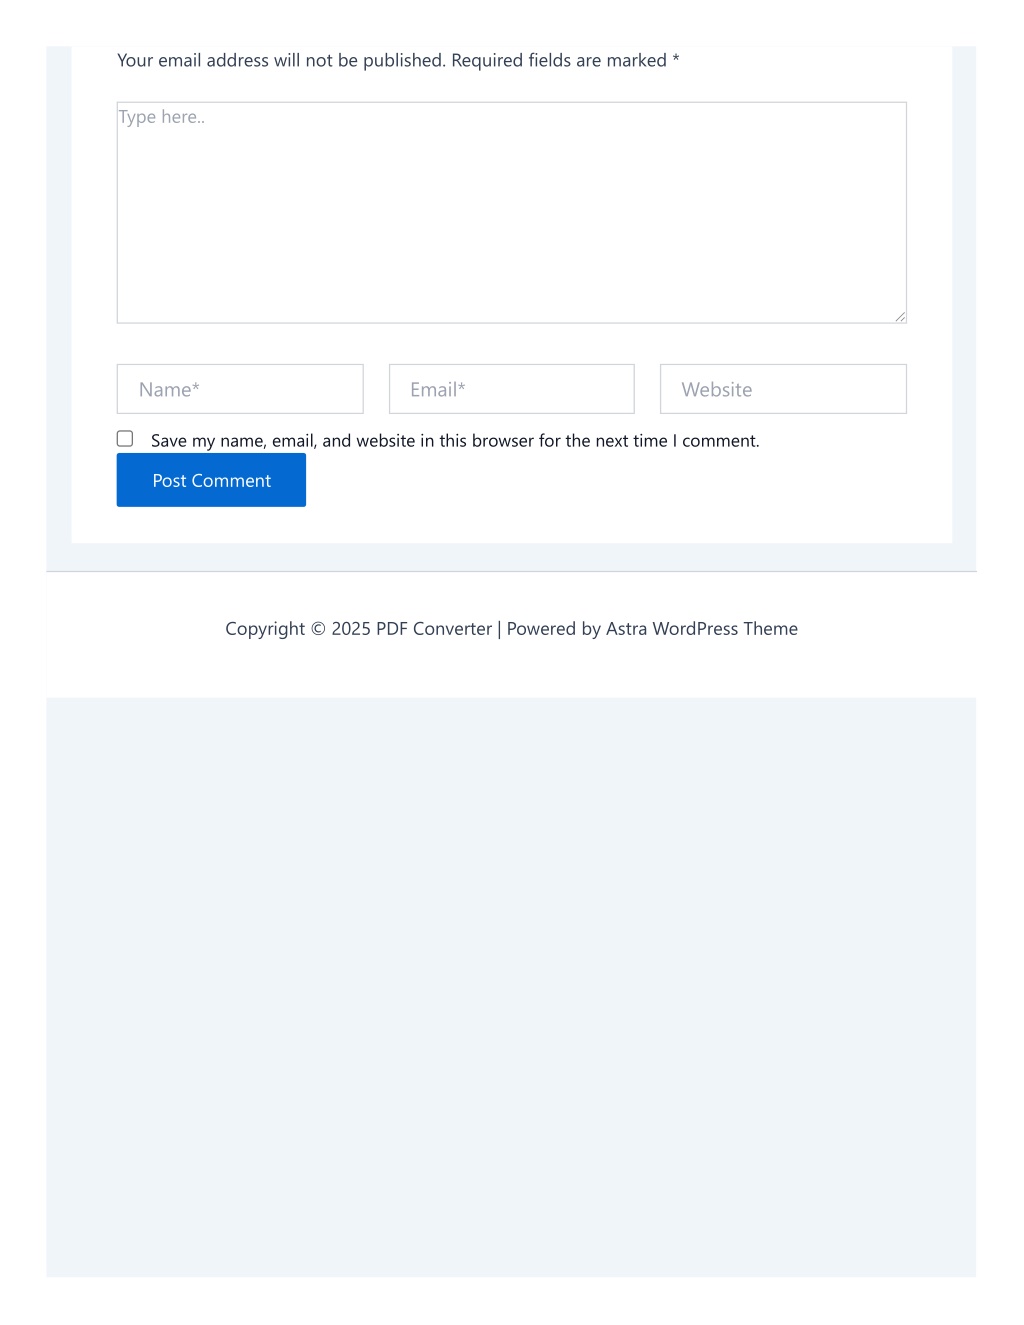Click the vertical bar separator in footer text
This screenshot has height=1325, width=1024.
(x=499, y=629)
